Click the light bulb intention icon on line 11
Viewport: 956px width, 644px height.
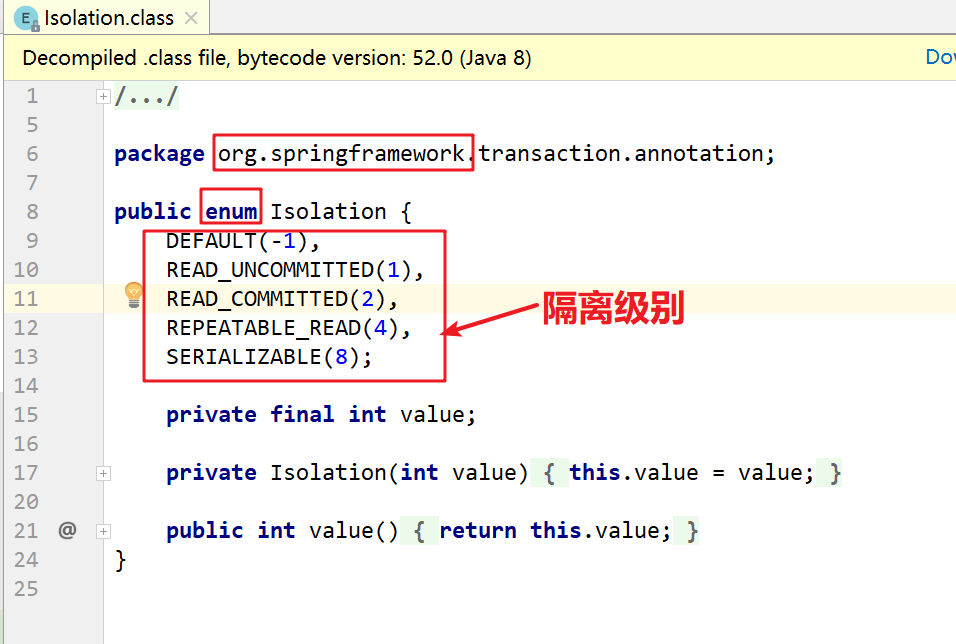(134, 295)
